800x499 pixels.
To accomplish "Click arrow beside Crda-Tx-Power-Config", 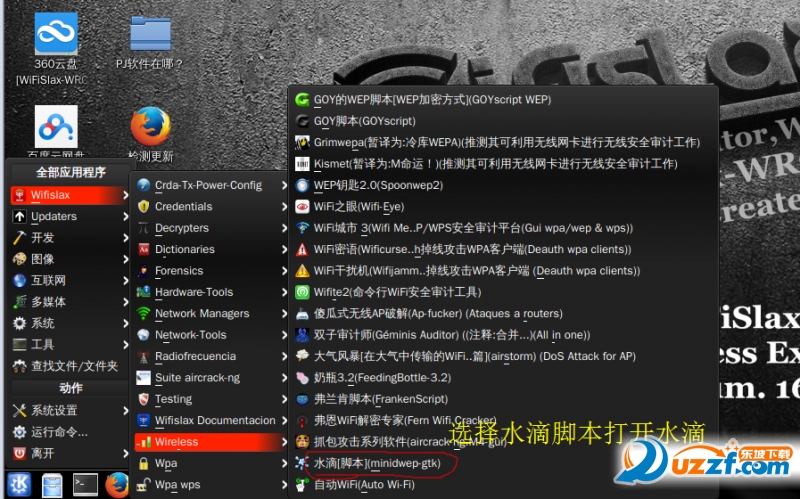I will tap(284, 185).
